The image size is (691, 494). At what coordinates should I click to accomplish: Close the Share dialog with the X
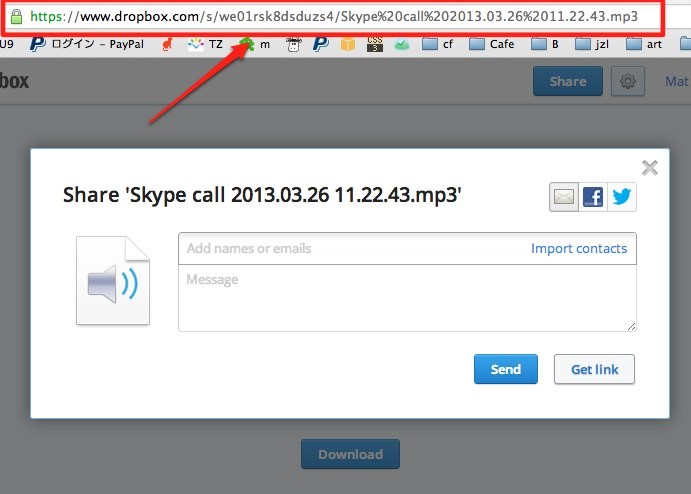650,168
